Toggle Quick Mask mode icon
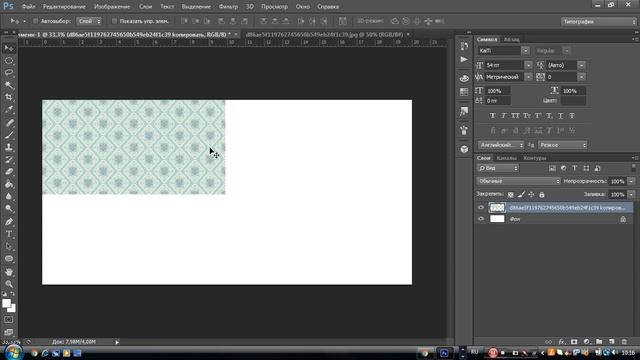 pyautogui.click(x=9, y=320)
